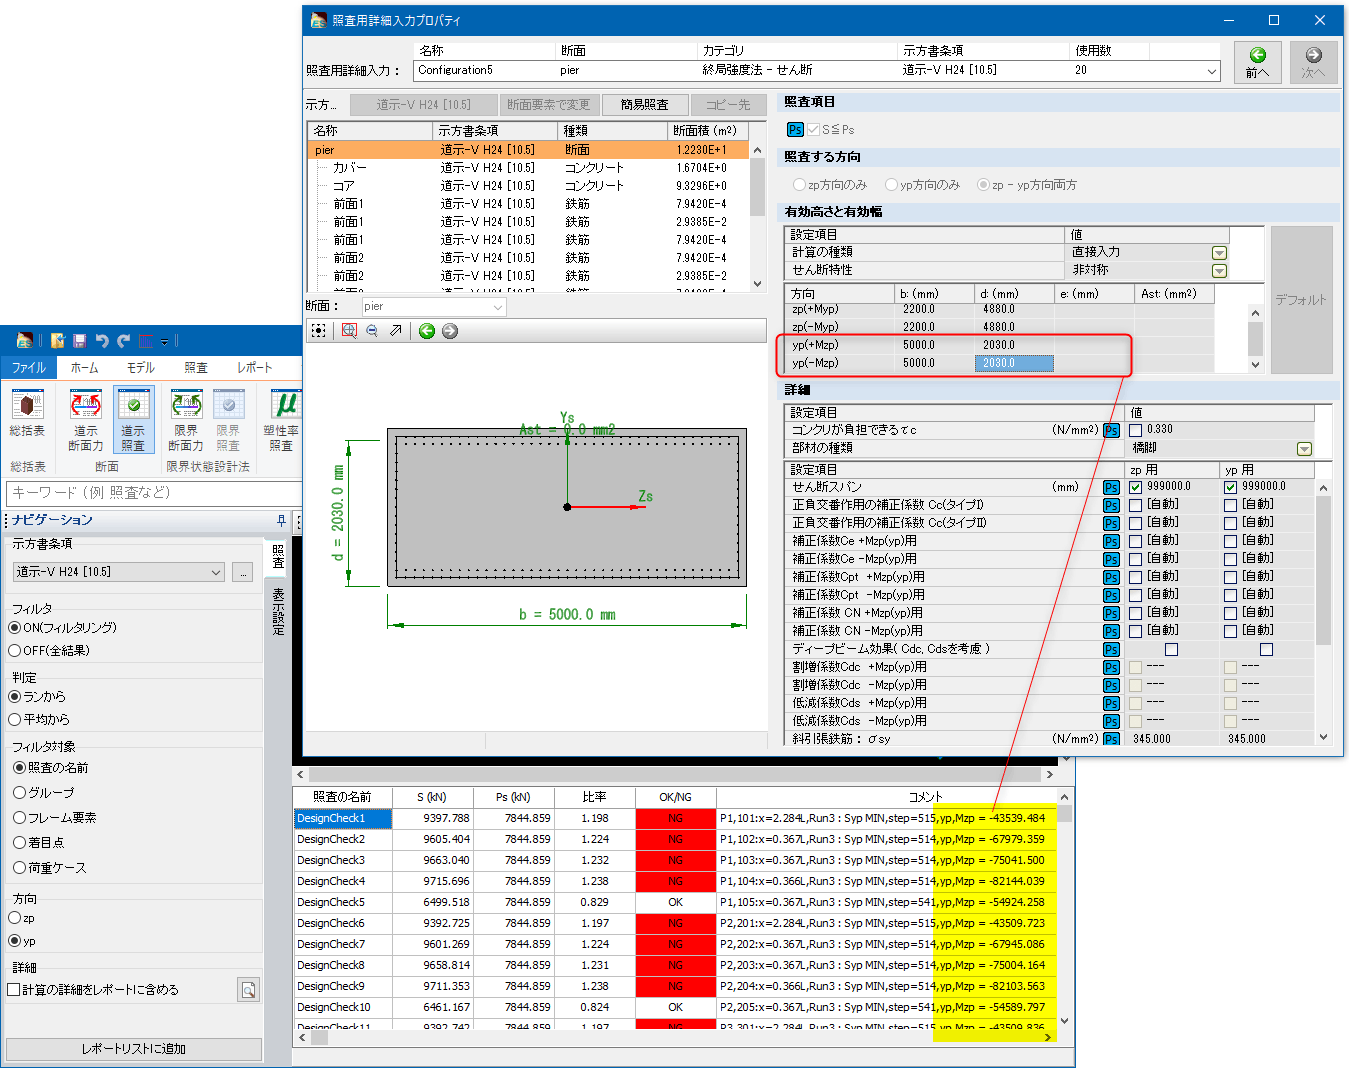Switch to the モデル ribbon tab
This screenshot has width=1349, height=1068.
[x=140, y=368]
